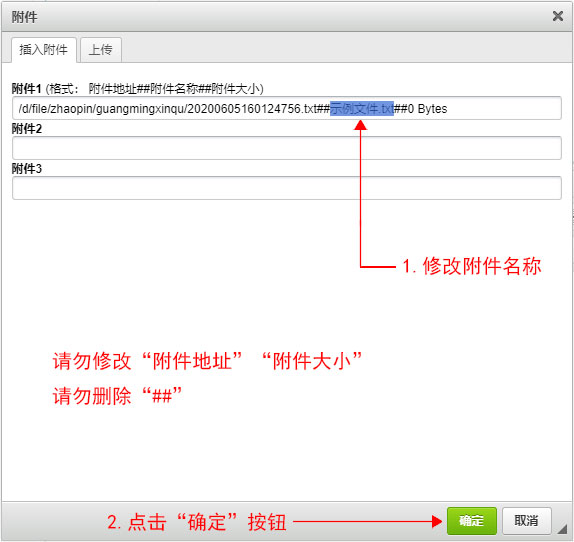This screenshot has height=542, width=574.
Task: Select the 插入附件 tab
Action: coord(44,50)
